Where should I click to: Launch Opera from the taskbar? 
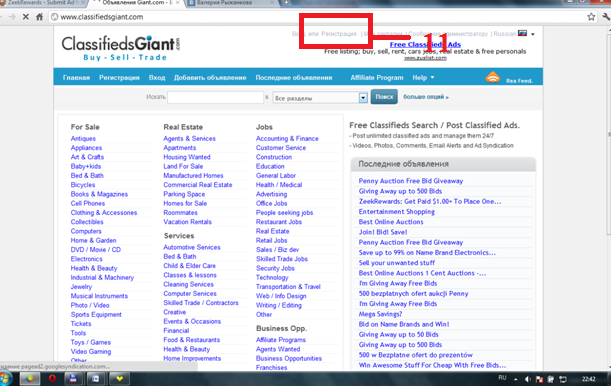(x=52, y=378)
